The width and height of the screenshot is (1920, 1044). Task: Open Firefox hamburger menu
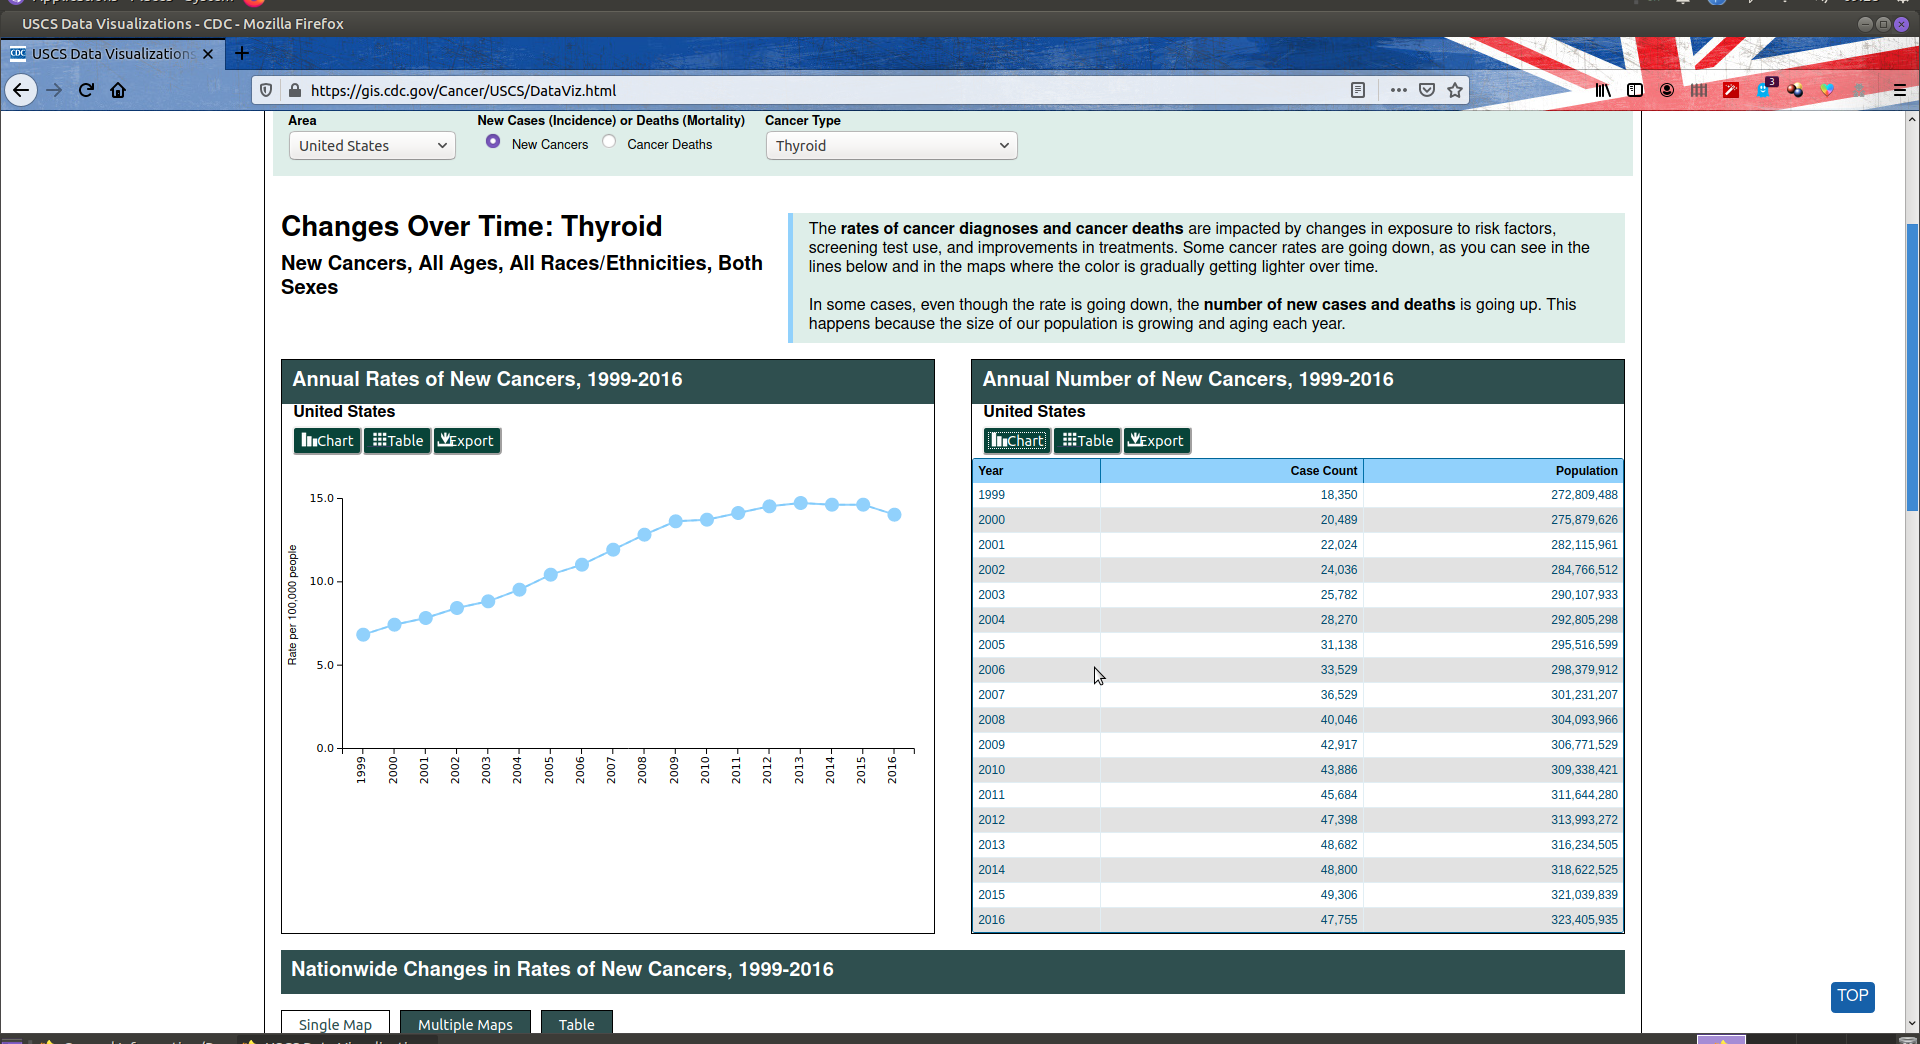1900,90
